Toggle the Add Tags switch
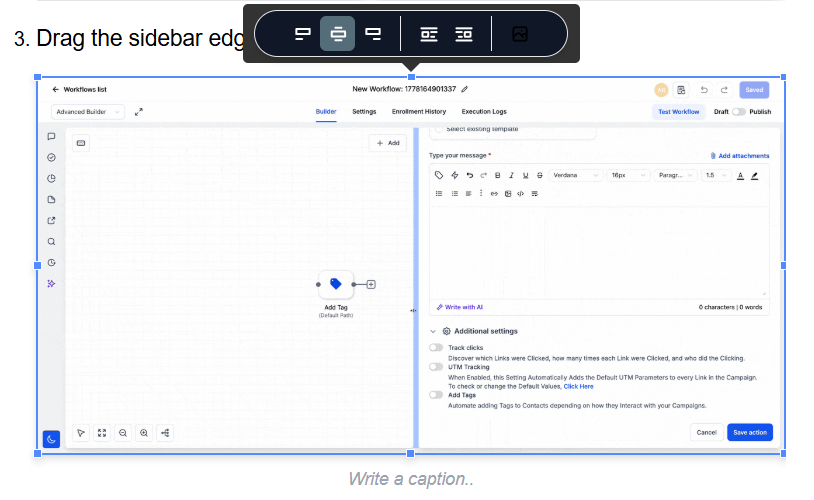The width and height of the screenshot is (814, 500). click(x=436, y=395)
